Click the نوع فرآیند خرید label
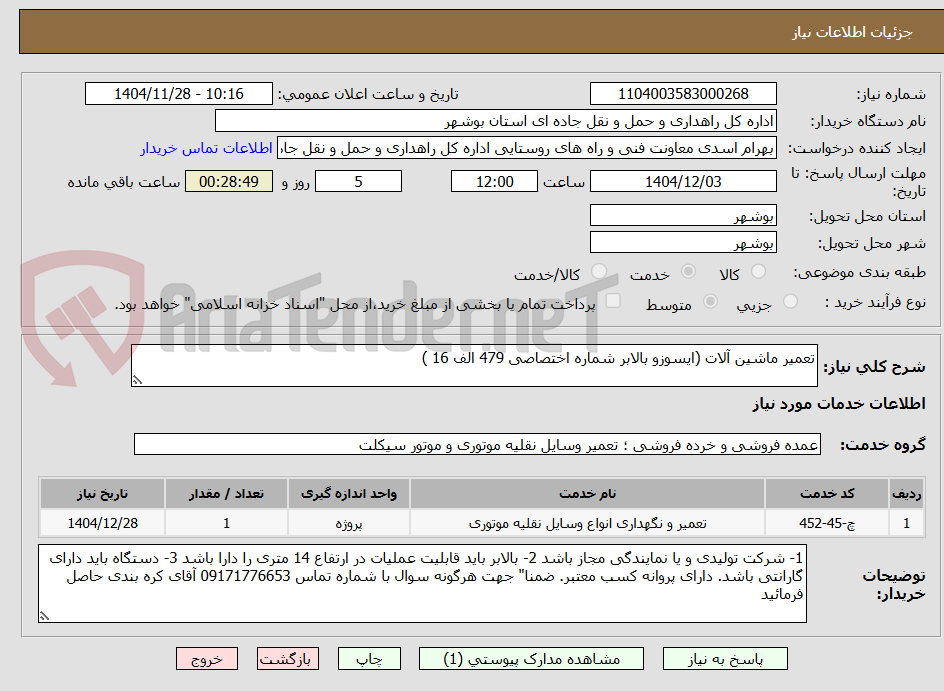 click(x=875, y=302)
